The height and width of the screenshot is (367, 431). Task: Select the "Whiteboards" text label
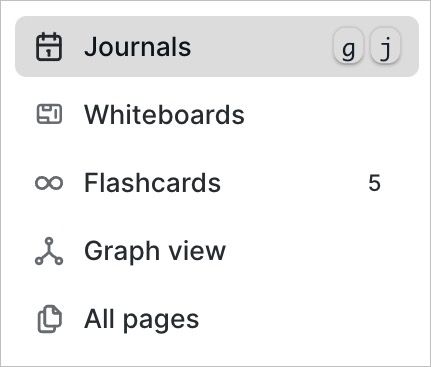click(164, 115)
